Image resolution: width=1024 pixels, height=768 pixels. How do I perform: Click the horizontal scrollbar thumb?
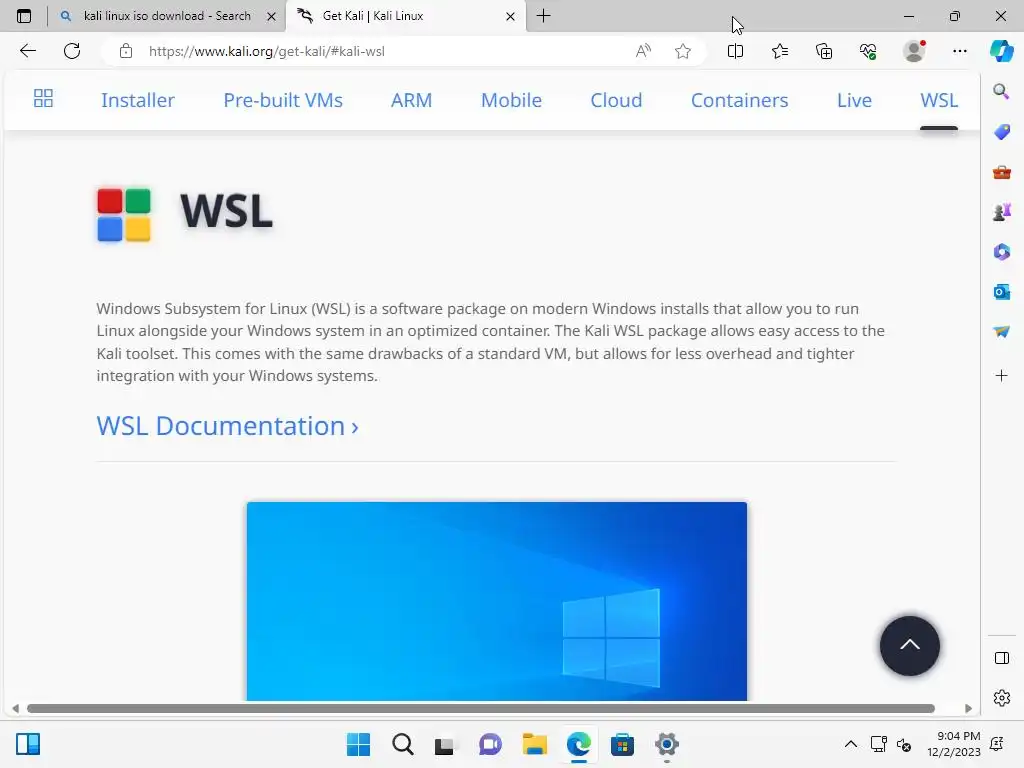coord(481,709)
